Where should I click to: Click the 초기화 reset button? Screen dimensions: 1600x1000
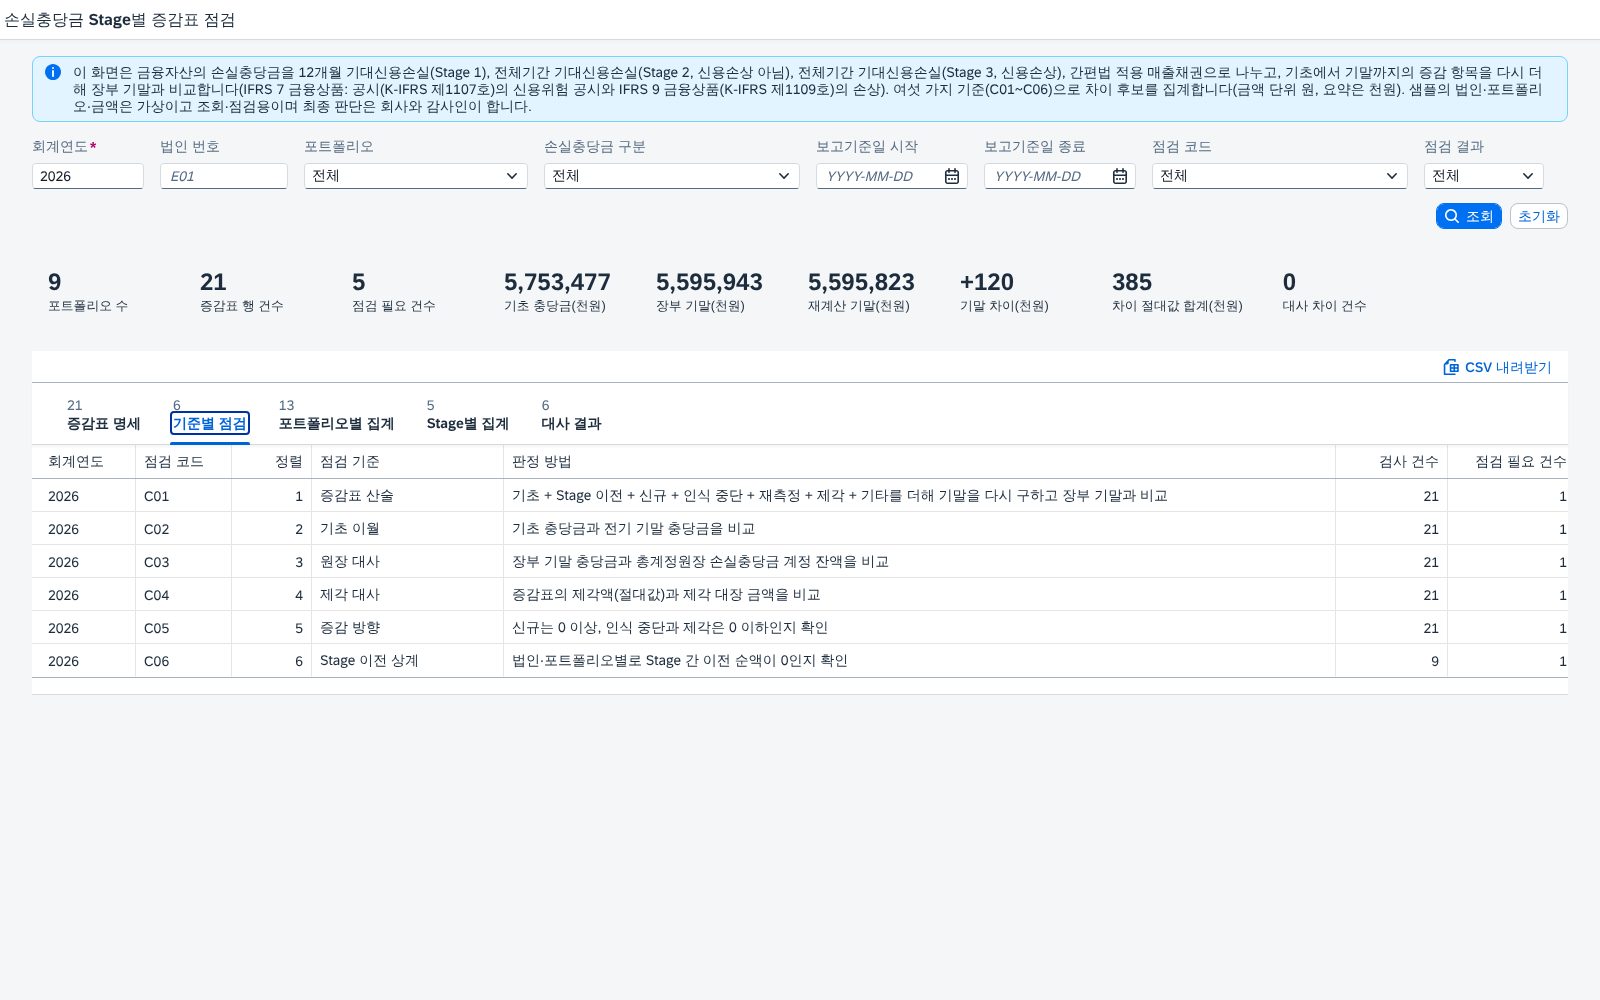tap(1538, 216)
